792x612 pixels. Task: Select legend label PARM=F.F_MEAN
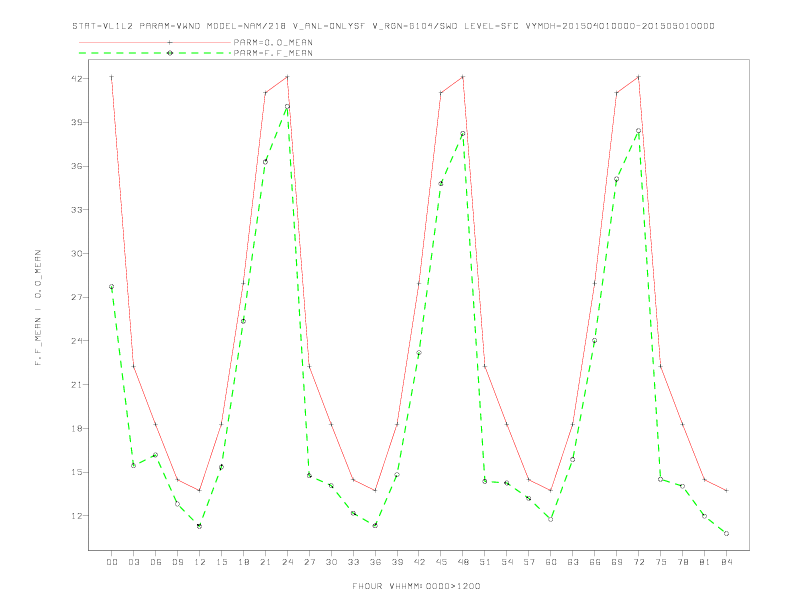pyautogui.click(x=273, y=53)
